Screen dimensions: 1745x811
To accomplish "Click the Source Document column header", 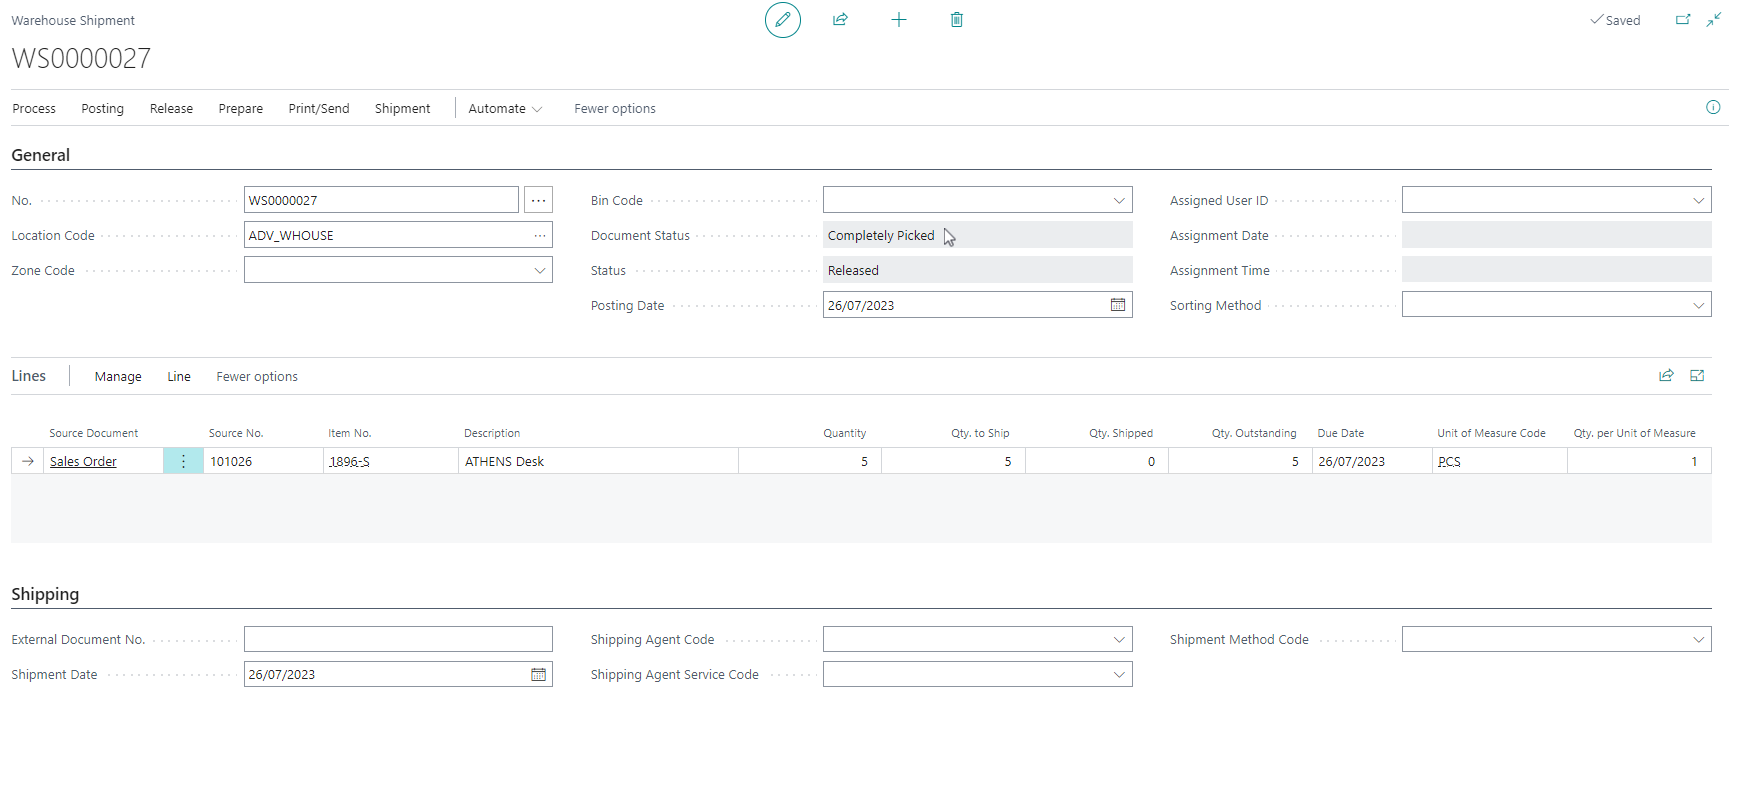I will 94,433.
